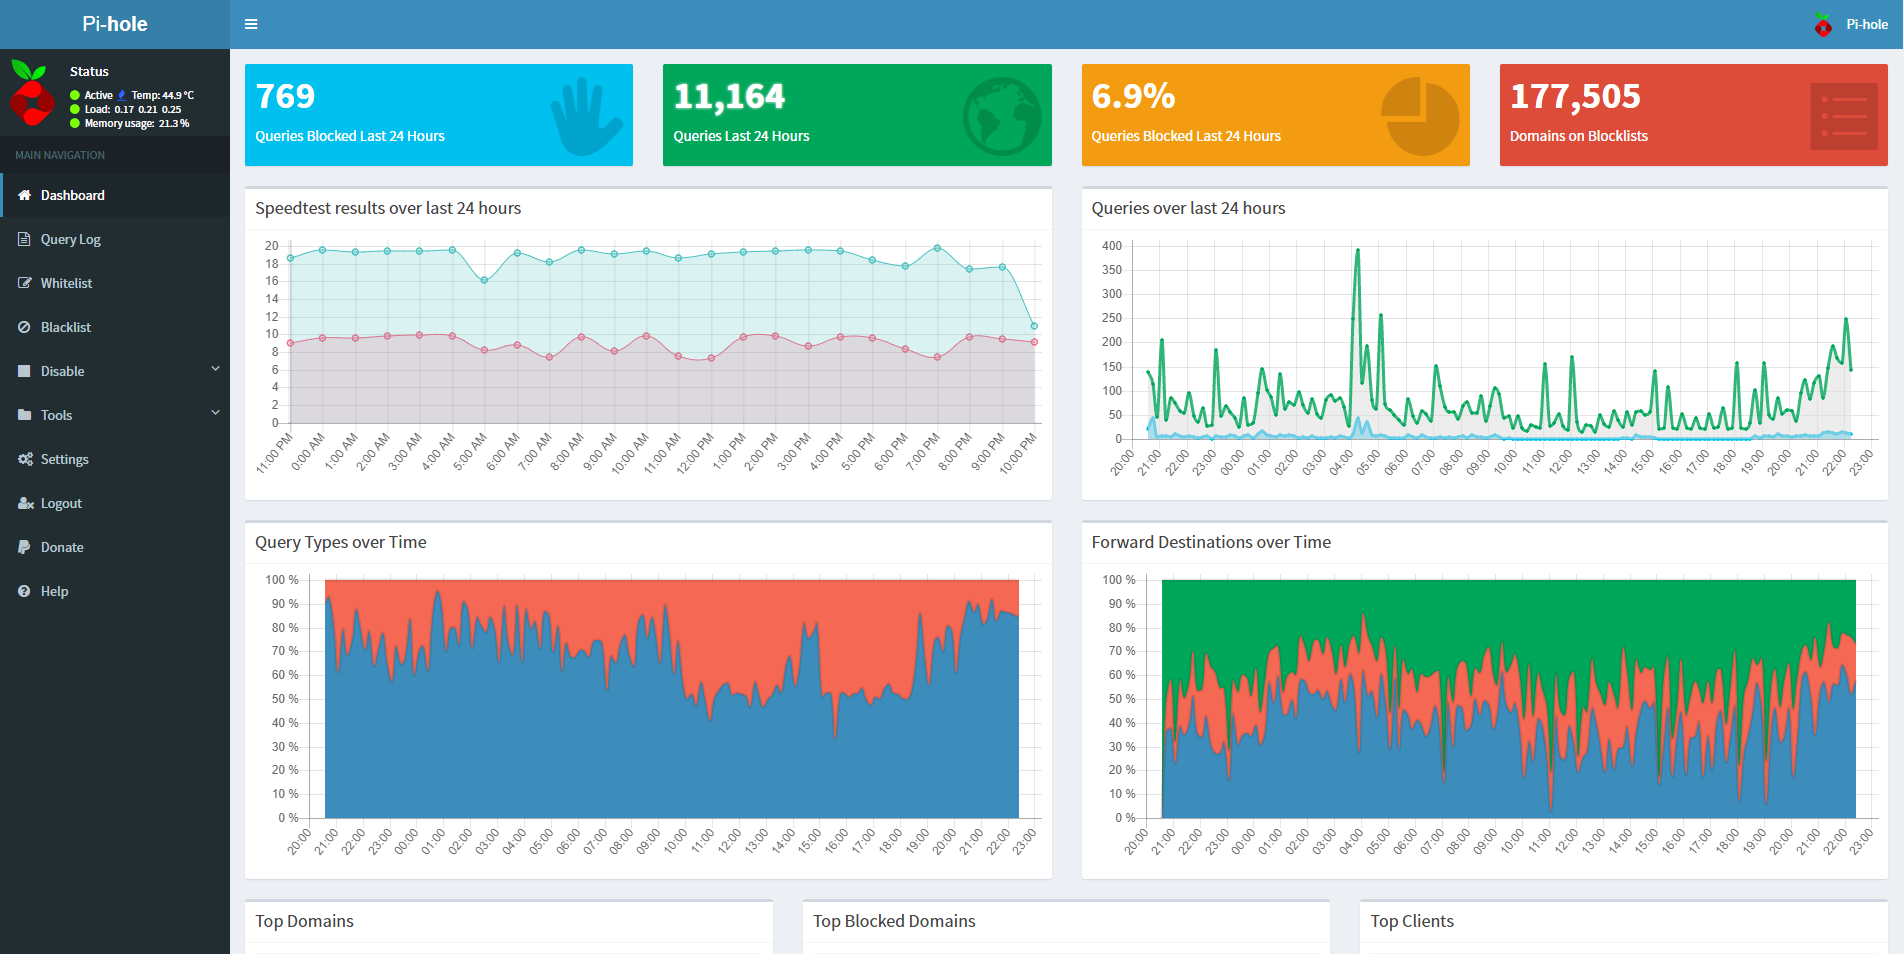The width and height of the screenshot is (1904, 954).
Task: Click the Settings gears icon
Action: tap(25, 459)
